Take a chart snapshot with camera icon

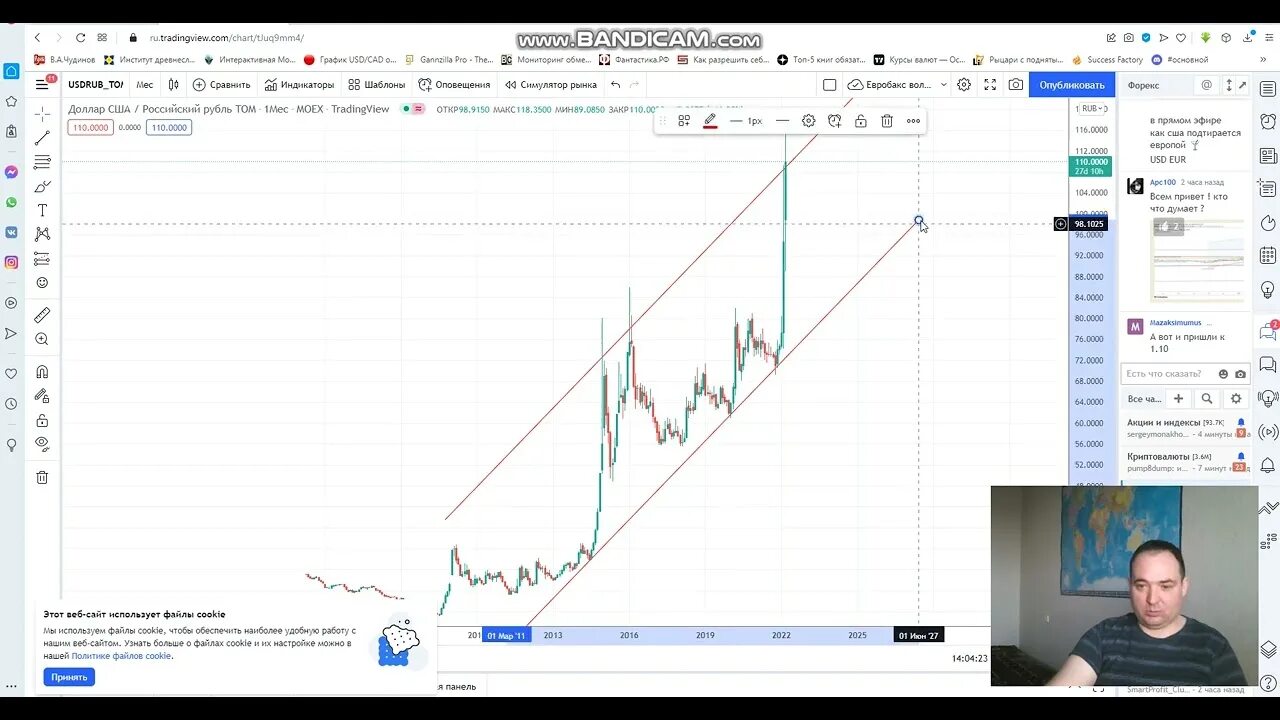pyautogui.click(x=1016, y=84)
